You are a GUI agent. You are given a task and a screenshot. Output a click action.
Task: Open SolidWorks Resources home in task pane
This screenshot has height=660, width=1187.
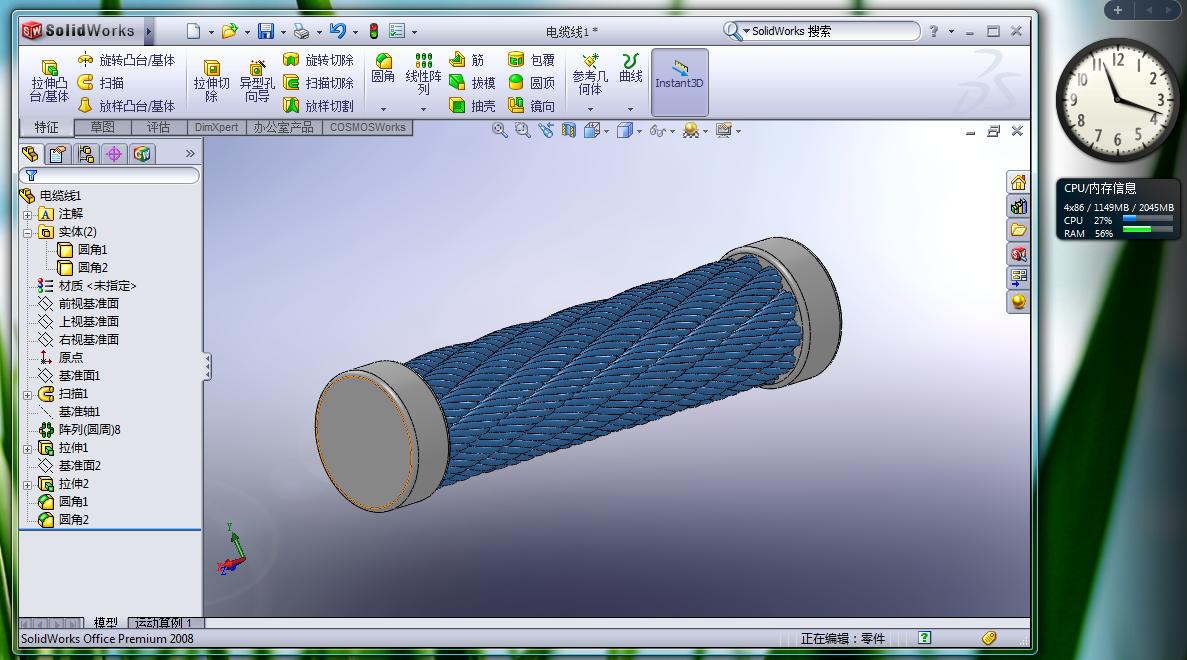point(1018,182)
